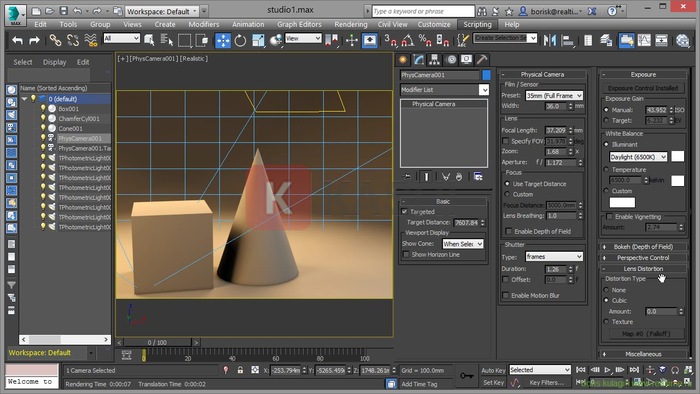Expand the Perspective Control rollout
The height and width of the screenshot is (394, 700).
pos(643,258)
